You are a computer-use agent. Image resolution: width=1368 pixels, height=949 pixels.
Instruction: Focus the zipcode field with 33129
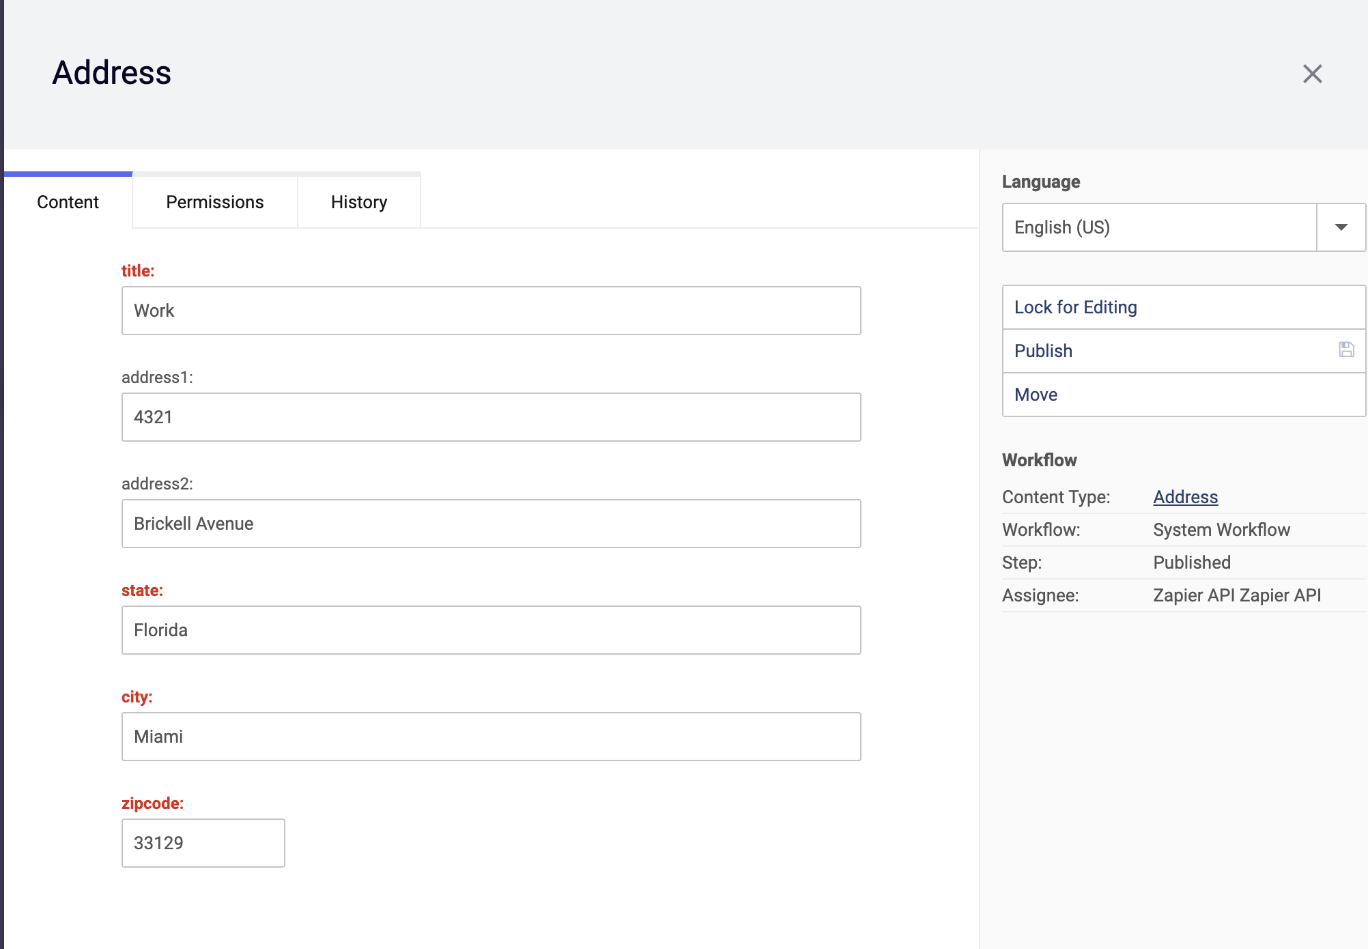pyautogui.click(x=203, y=843)
